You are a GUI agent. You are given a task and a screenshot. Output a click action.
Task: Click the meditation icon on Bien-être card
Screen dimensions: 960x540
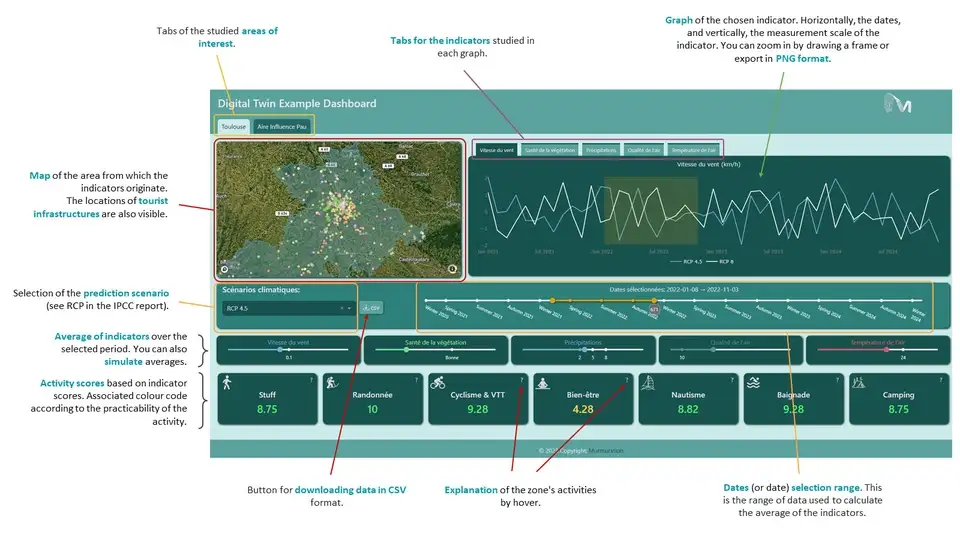tap(543, 382)
